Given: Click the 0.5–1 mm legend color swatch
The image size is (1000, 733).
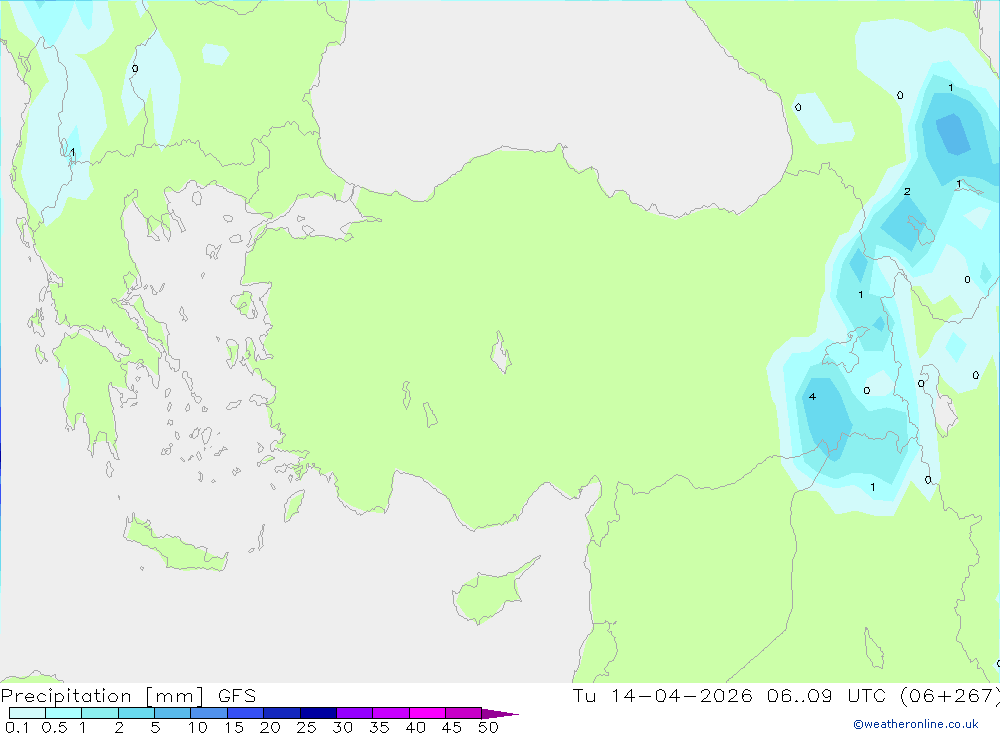Looking at the screenshot, I should 64,713.
